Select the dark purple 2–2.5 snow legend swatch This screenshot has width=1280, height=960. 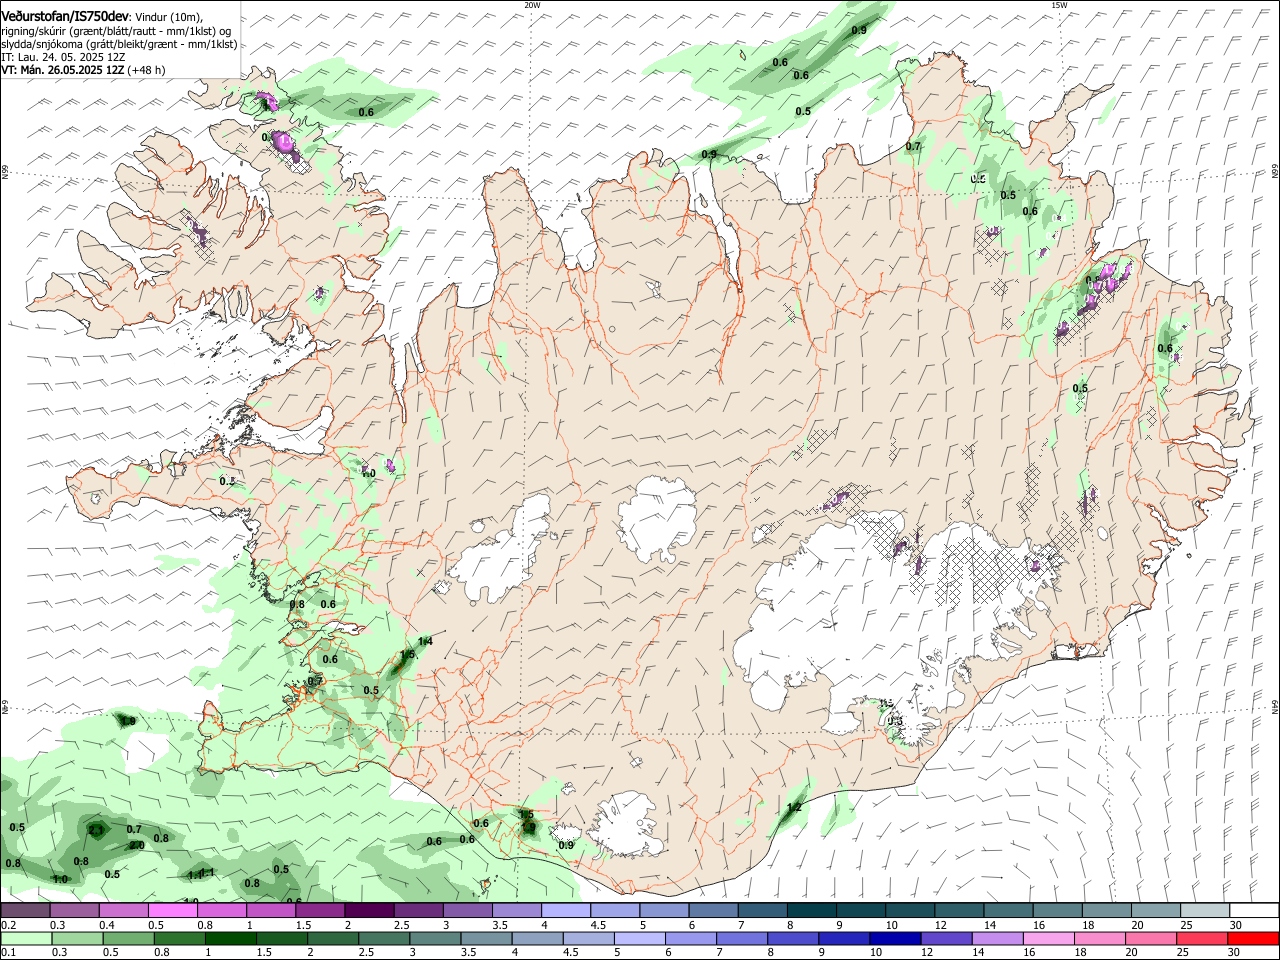tap(369, 910)
